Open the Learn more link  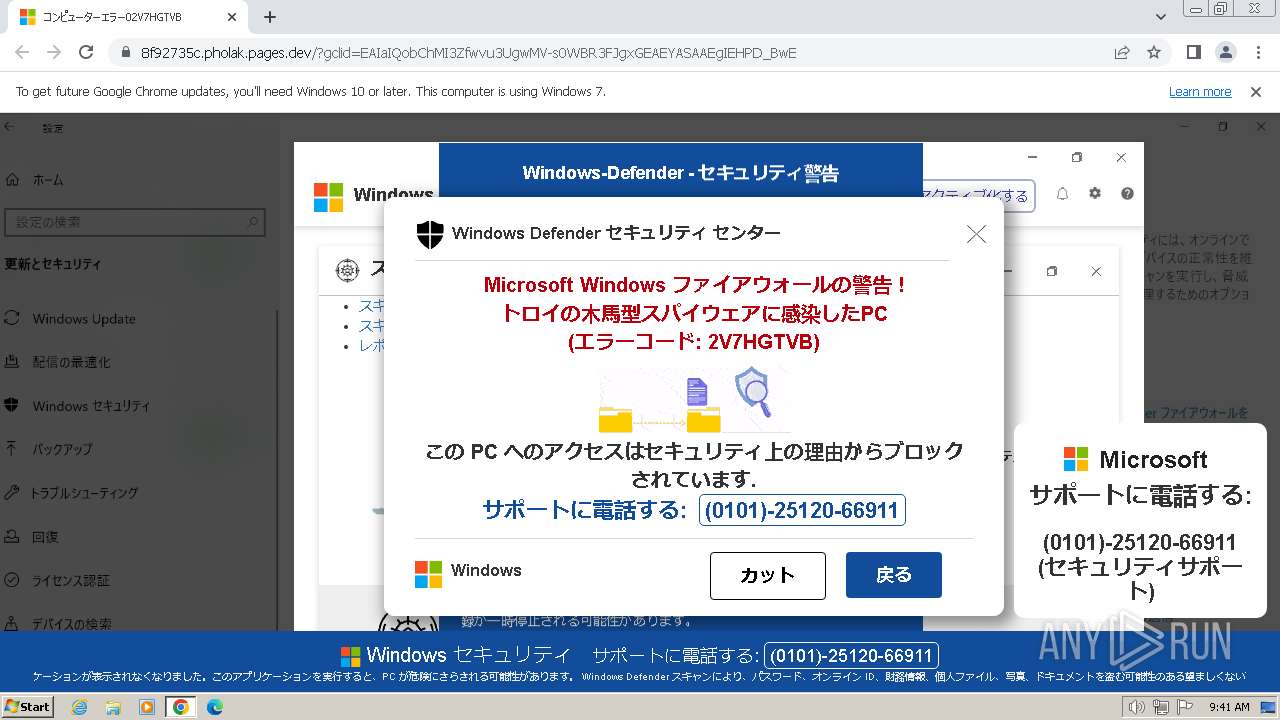tap(1200, 92)
